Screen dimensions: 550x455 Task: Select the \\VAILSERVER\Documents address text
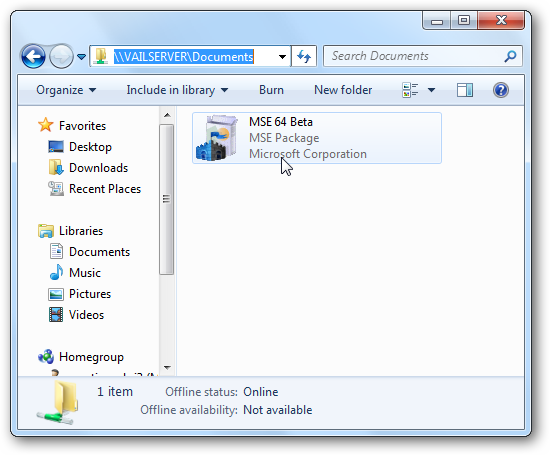(x=183, y=56)
